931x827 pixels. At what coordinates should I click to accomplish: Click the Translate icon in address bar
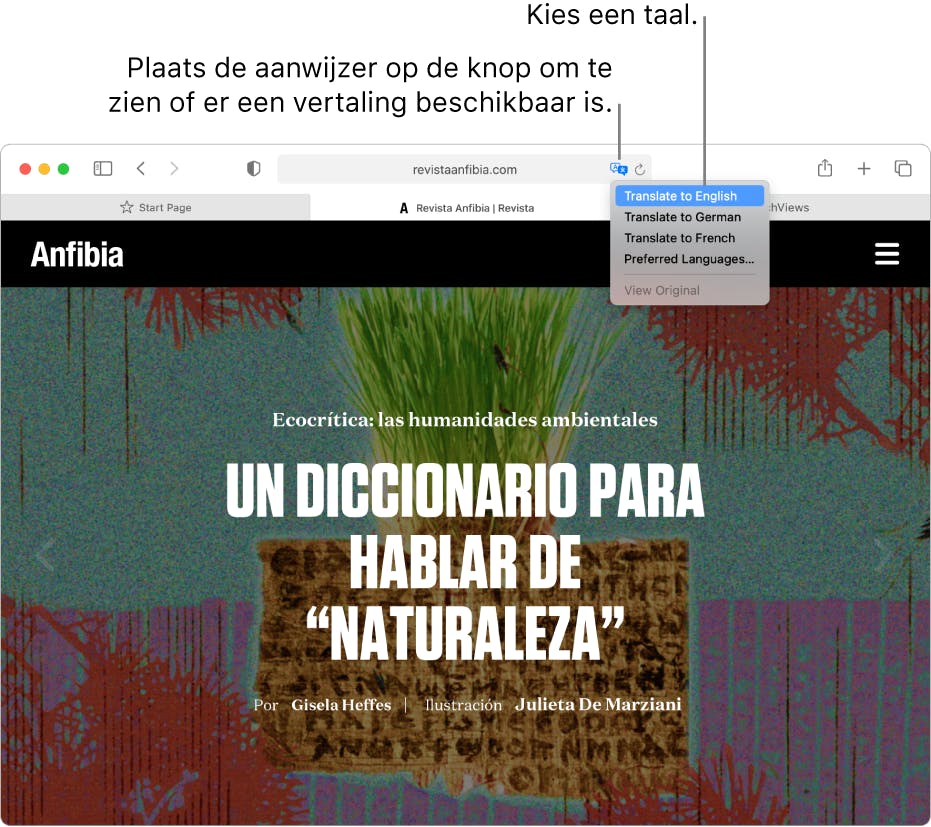coord(618,169)
